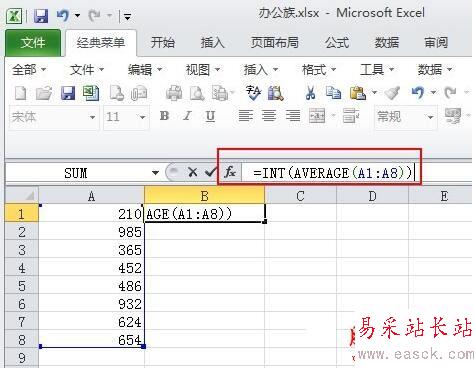Redo from the Quick Access Toolbar
The height and width of the screenshot is (369, 475).
[95, 15]
